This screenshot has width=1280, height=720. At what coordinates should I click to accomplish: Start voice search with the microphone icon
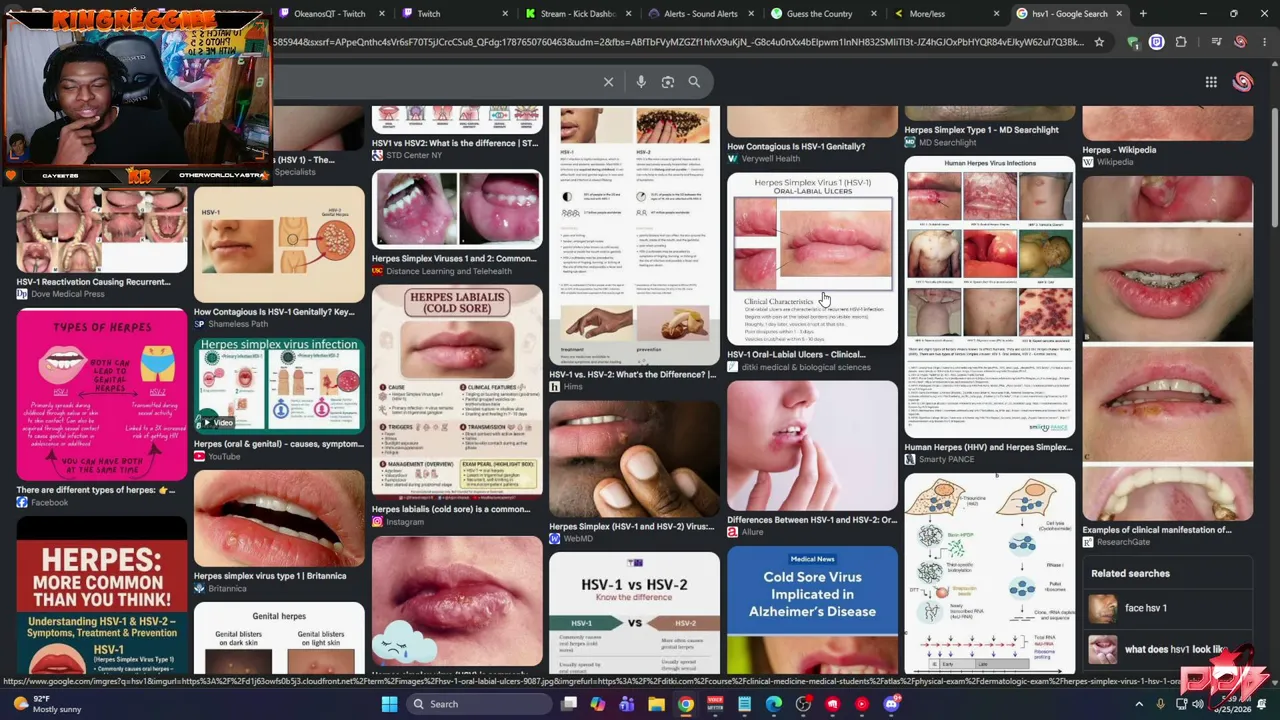[641, 82]
